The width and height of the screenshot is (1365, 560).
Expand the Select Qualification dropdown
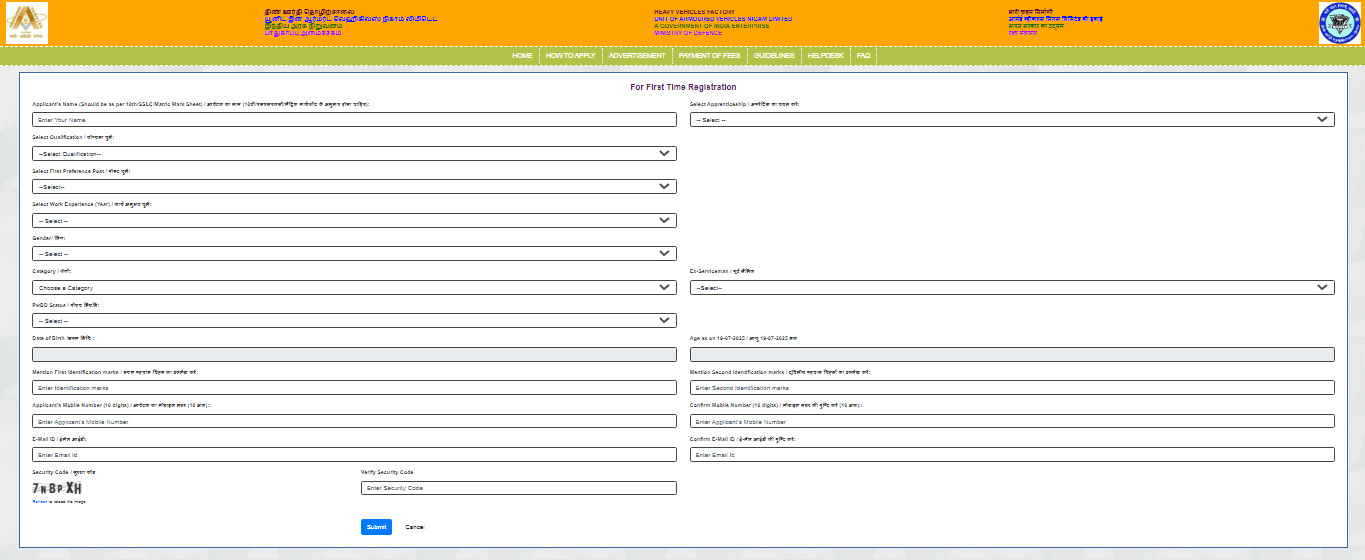tap(354, 154)
